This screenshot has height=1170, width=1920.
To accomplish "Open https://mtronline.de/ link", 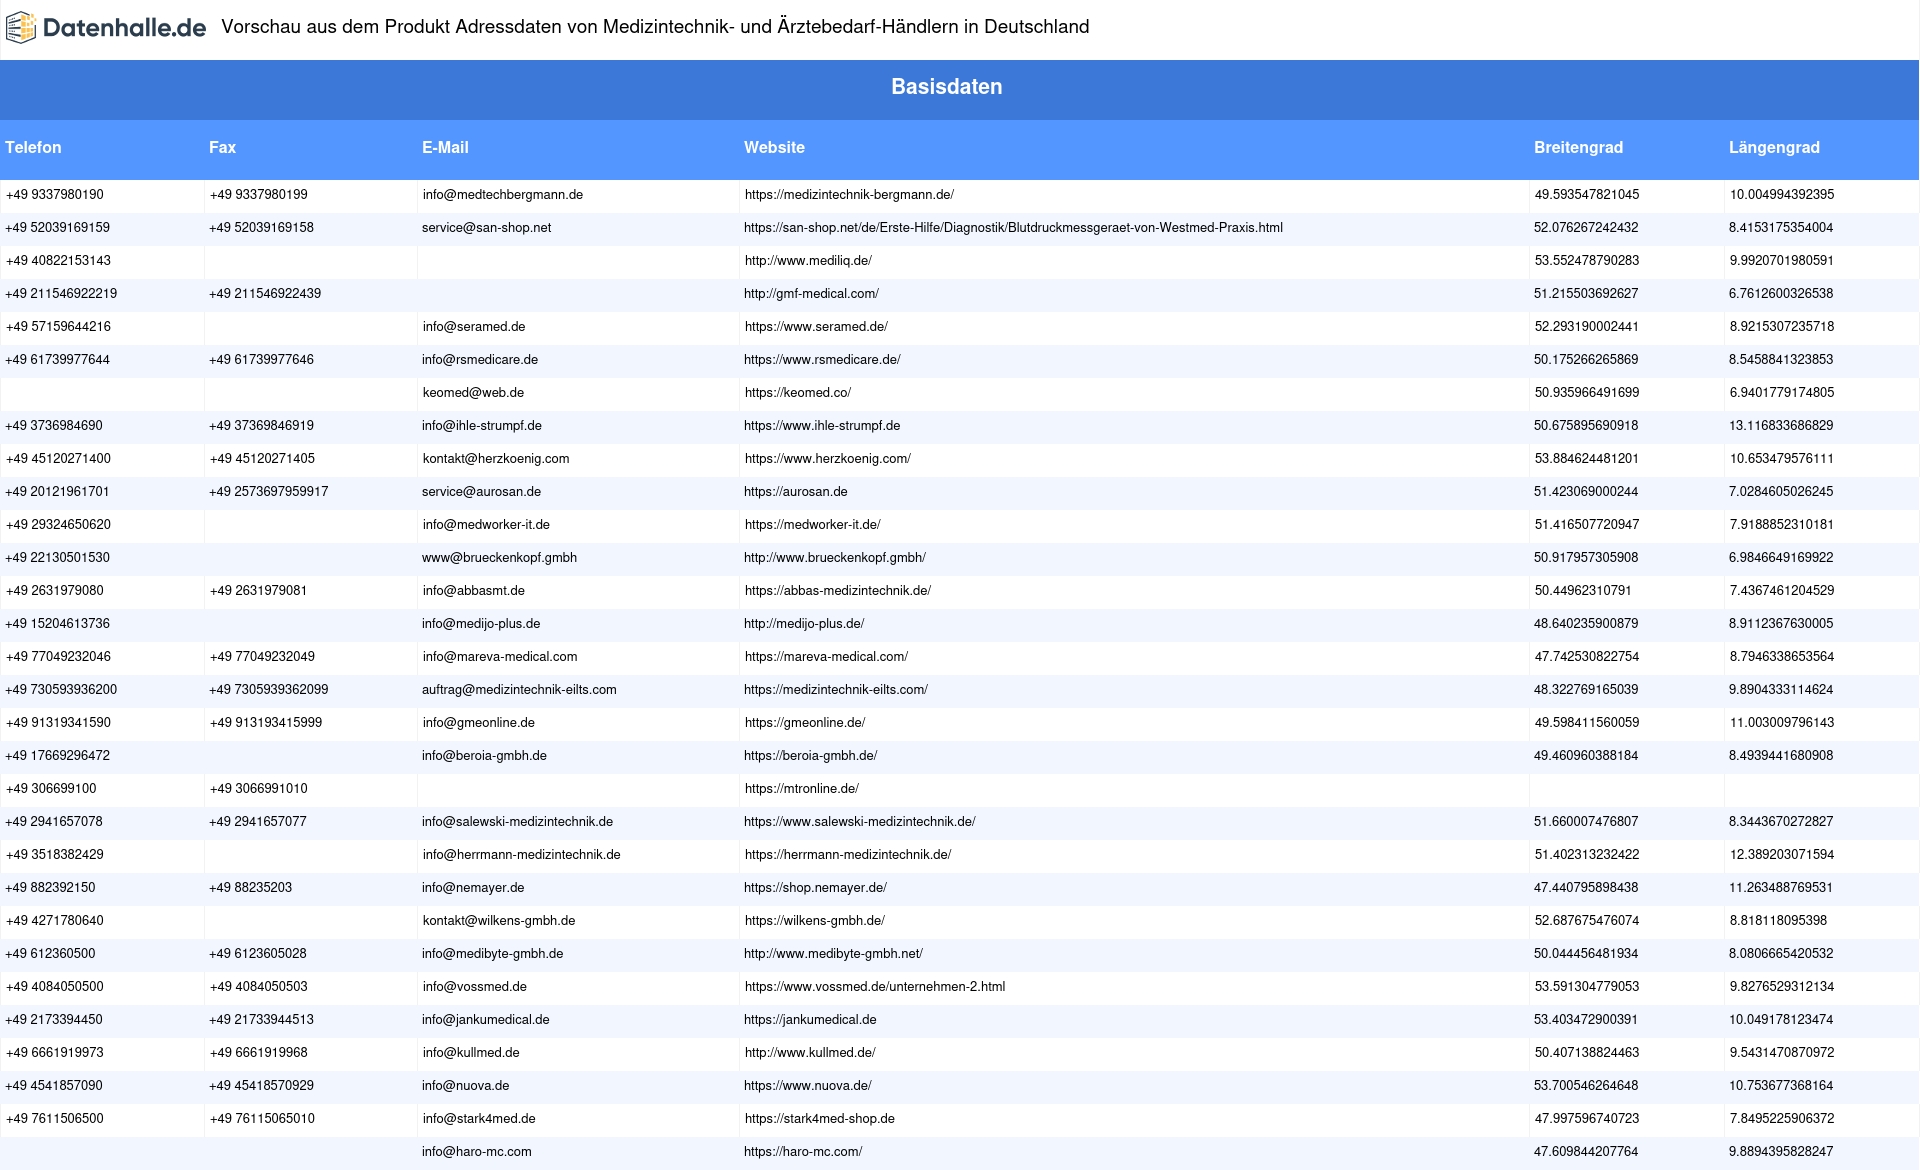I will pos(802,789).
